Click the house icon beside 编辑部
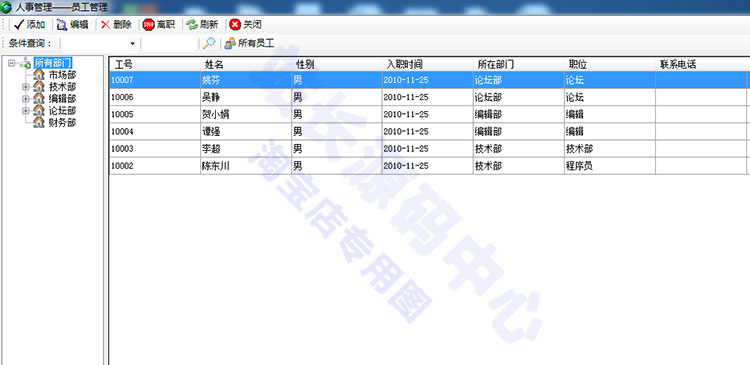 click(x=39, y=99)
